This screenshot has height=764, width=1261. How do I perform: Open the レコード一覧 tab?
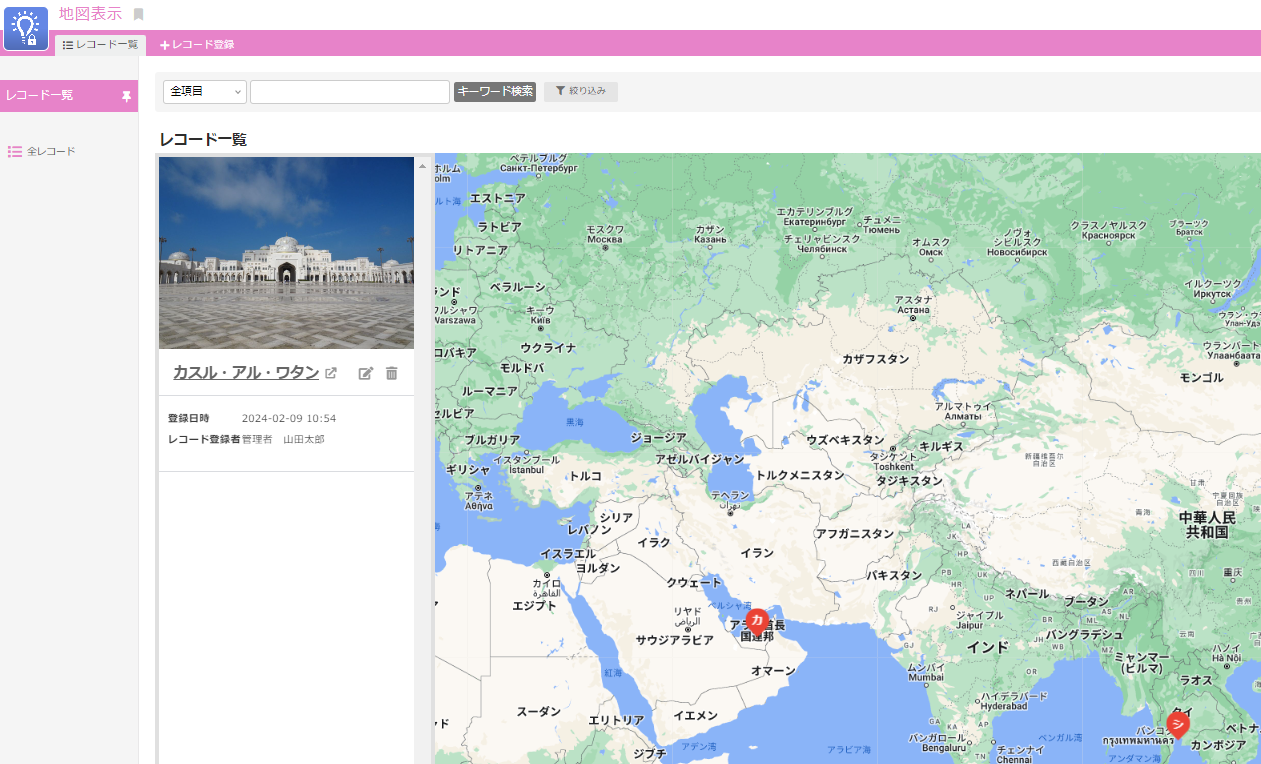(x=100, y=45)
